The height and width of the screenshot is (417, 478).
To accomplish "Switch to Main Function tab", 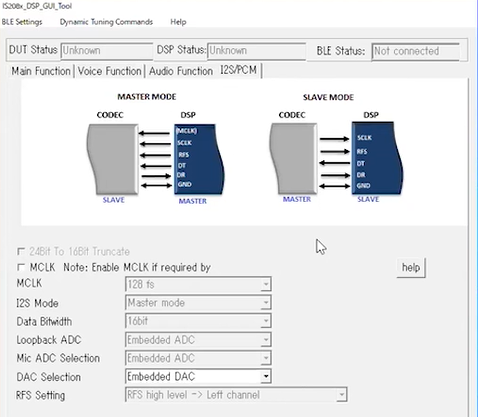I will click(x=41, y=71).
